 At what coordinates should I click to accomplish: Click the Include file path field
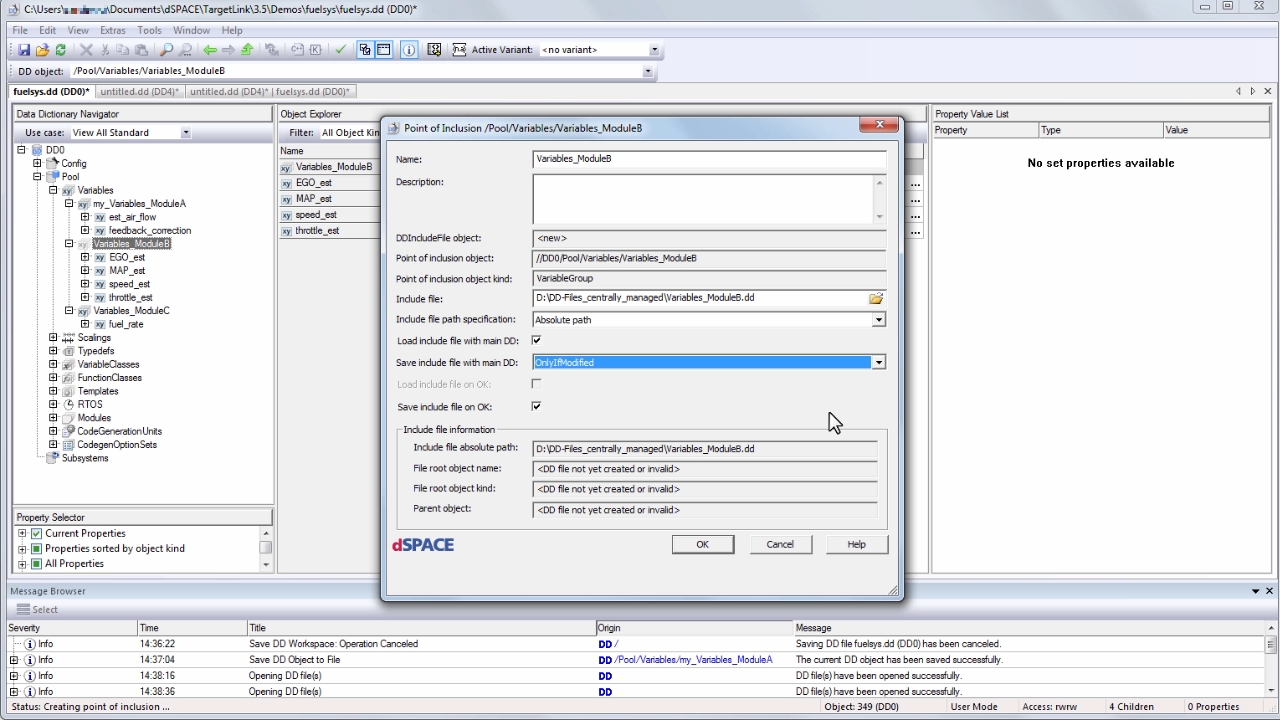click(700, 298)
